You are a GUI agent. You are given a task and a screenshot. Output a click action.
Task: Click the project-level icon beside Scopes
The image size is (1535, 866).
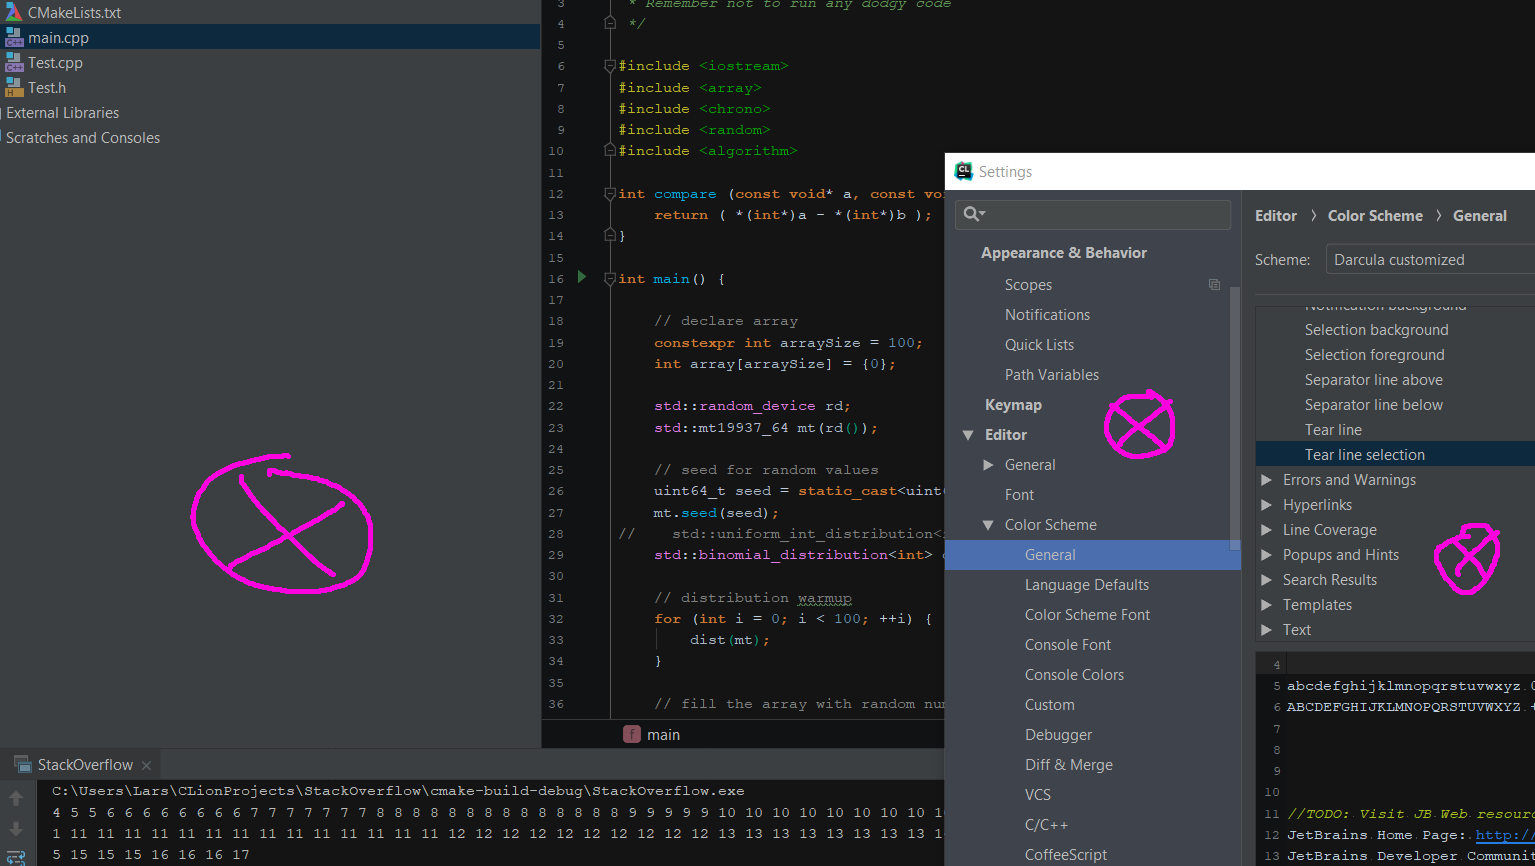pyautogui.click(x=1214, y=285)
